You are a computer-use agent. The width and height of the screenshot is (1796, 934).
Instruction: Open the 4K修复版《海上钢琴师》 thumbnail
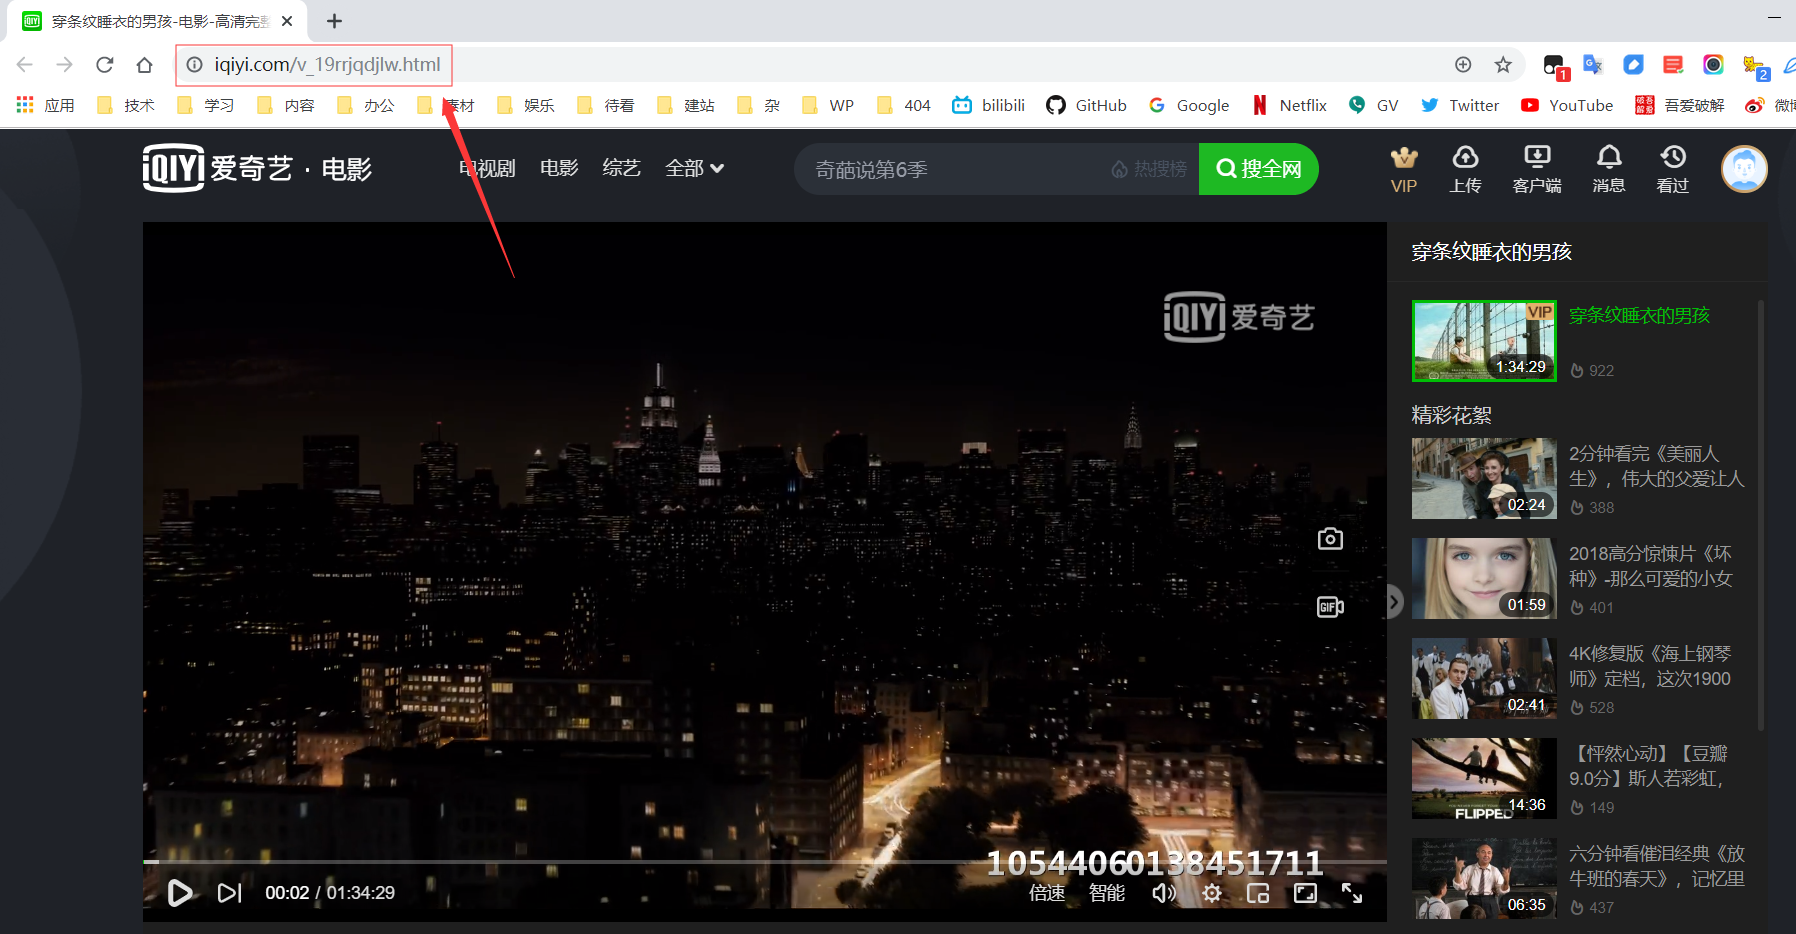pos(1484,678)
